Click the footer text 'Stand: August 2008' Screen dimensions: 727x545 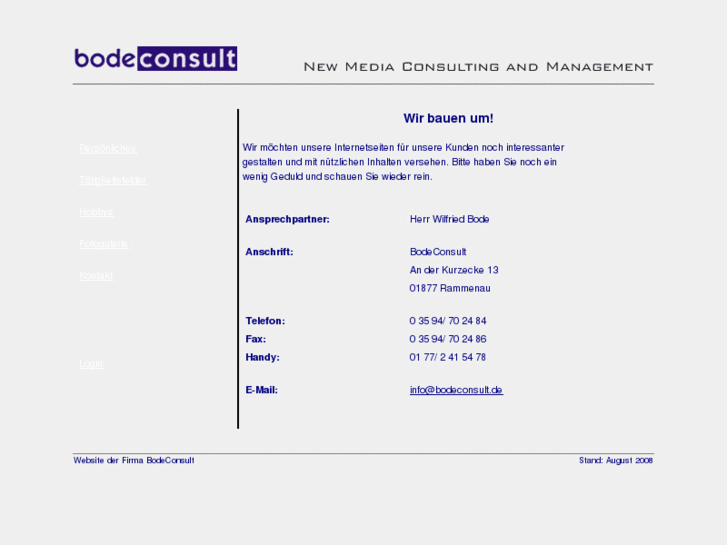point(616,460)
